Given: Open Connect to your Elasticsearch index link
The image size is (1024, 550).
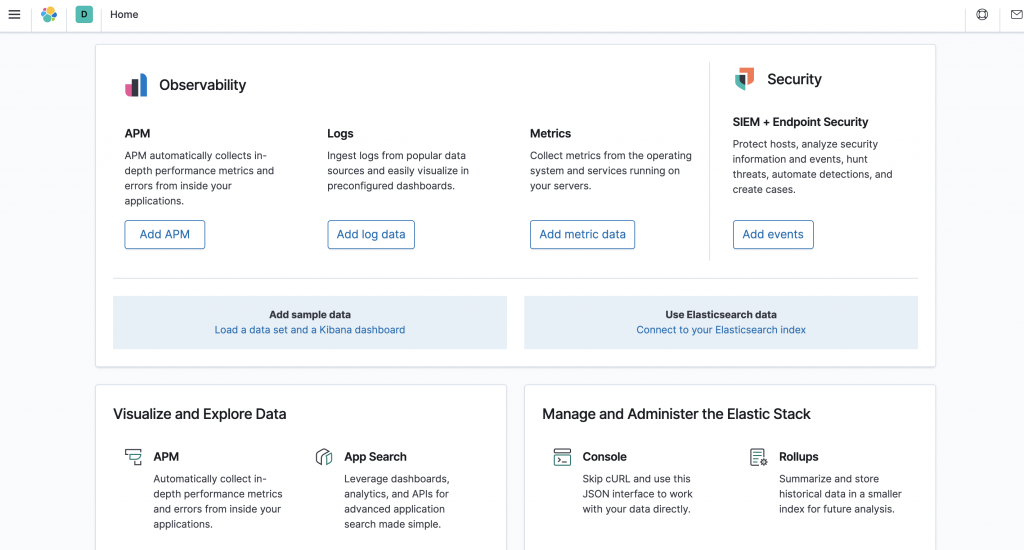Looking at the screenshot, I should [x=721, y=330].
